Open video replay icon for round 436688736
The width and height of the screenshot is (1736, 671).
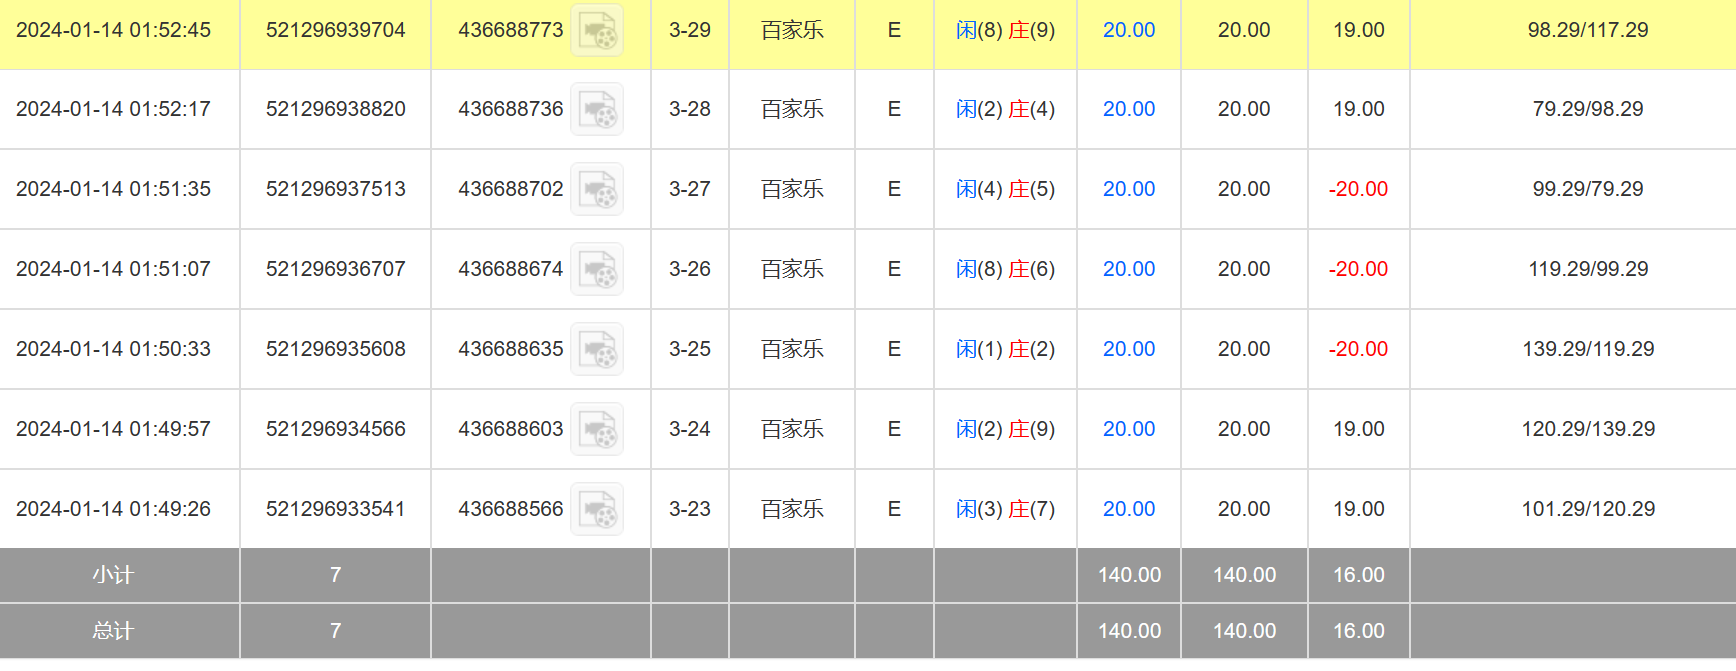click(x=597, y=109)
